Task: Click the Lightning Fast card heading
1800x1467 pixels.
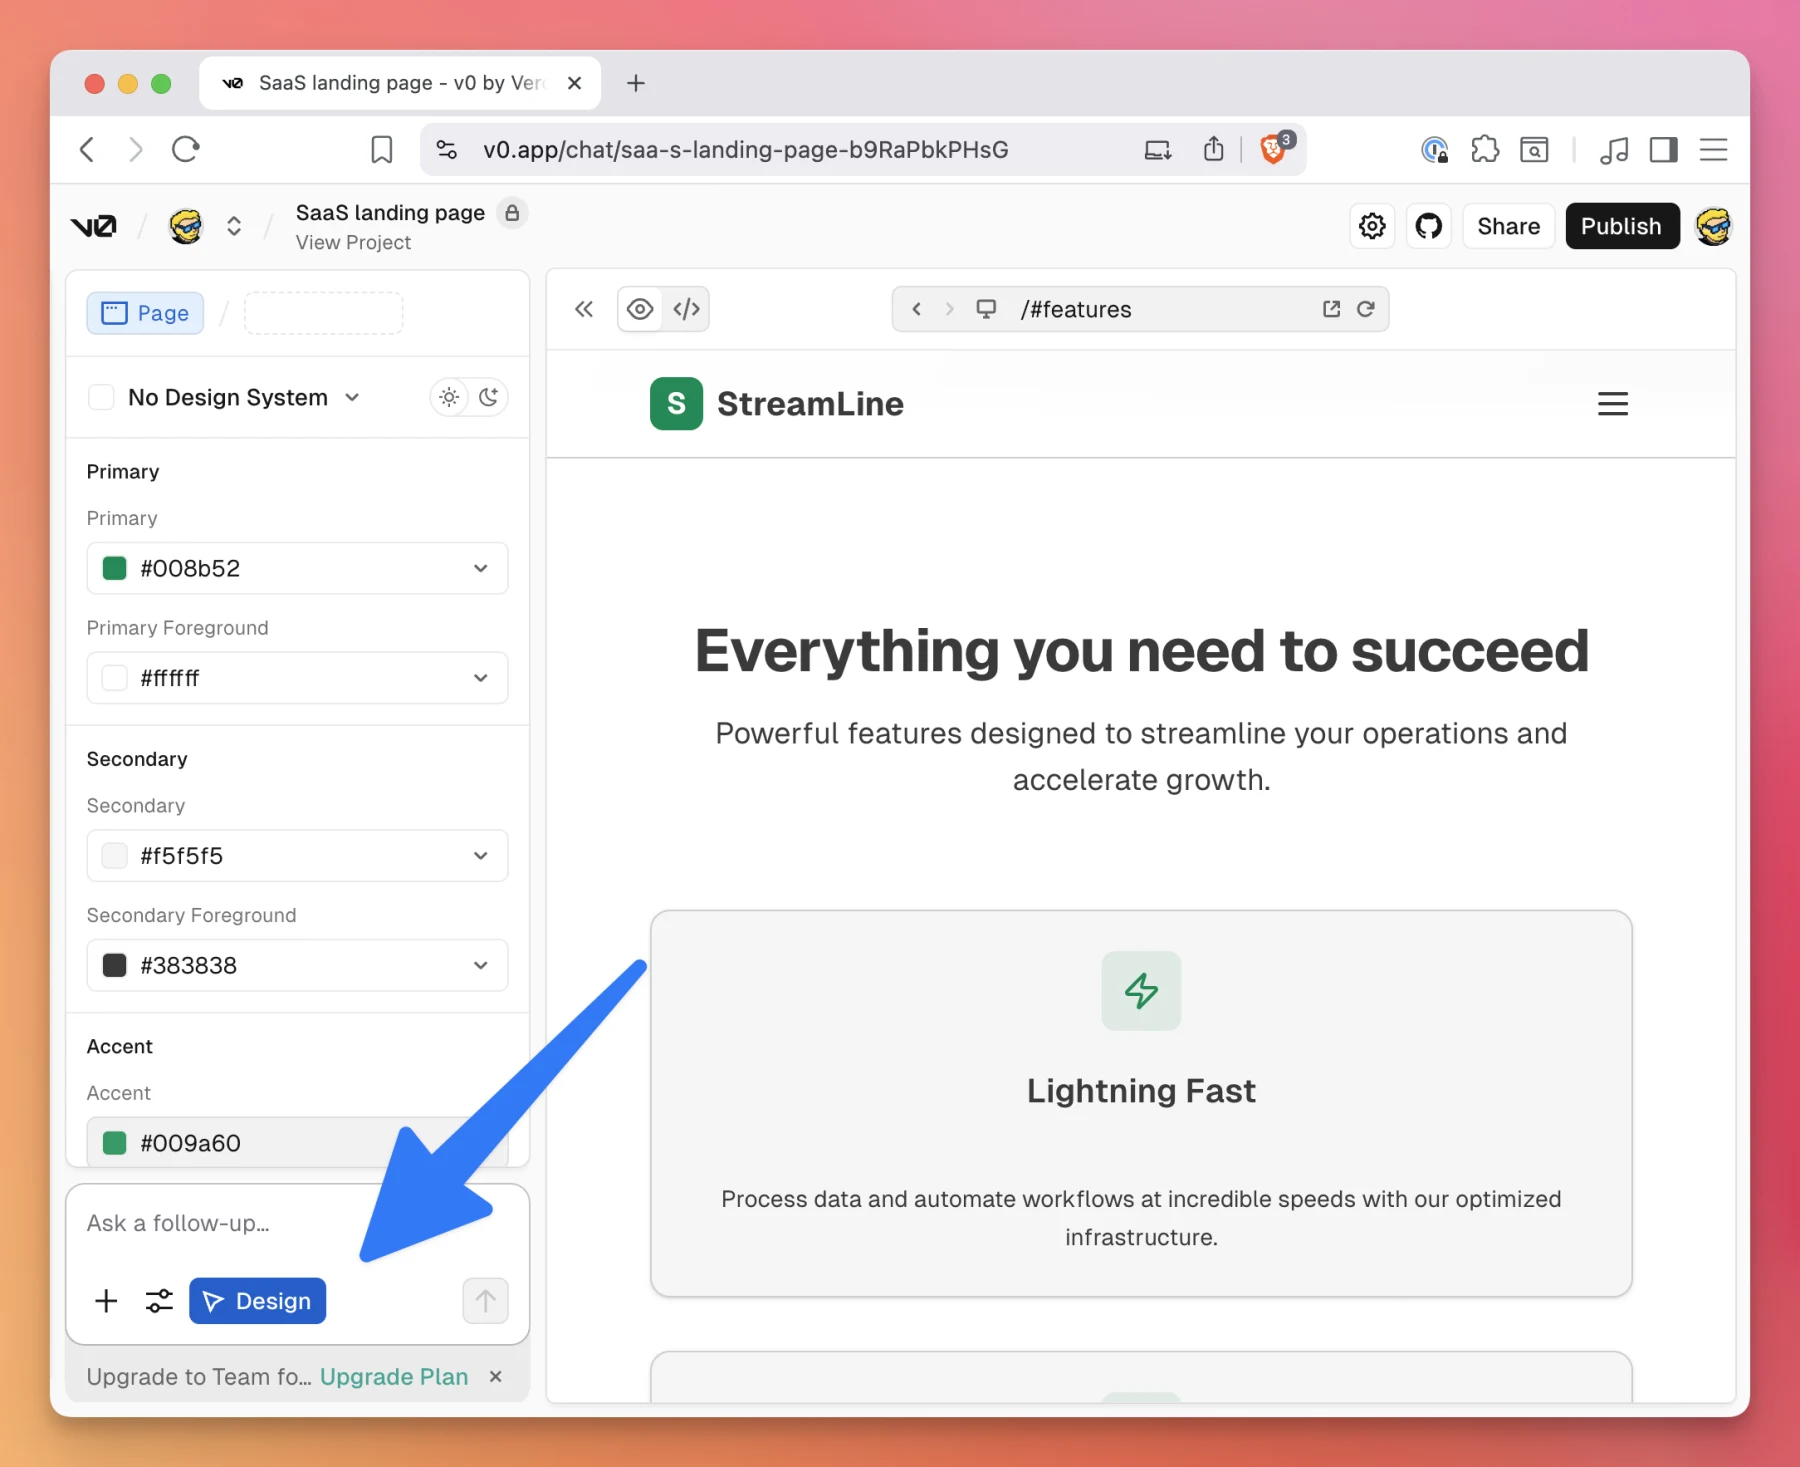Action: click(1141, 1091)
